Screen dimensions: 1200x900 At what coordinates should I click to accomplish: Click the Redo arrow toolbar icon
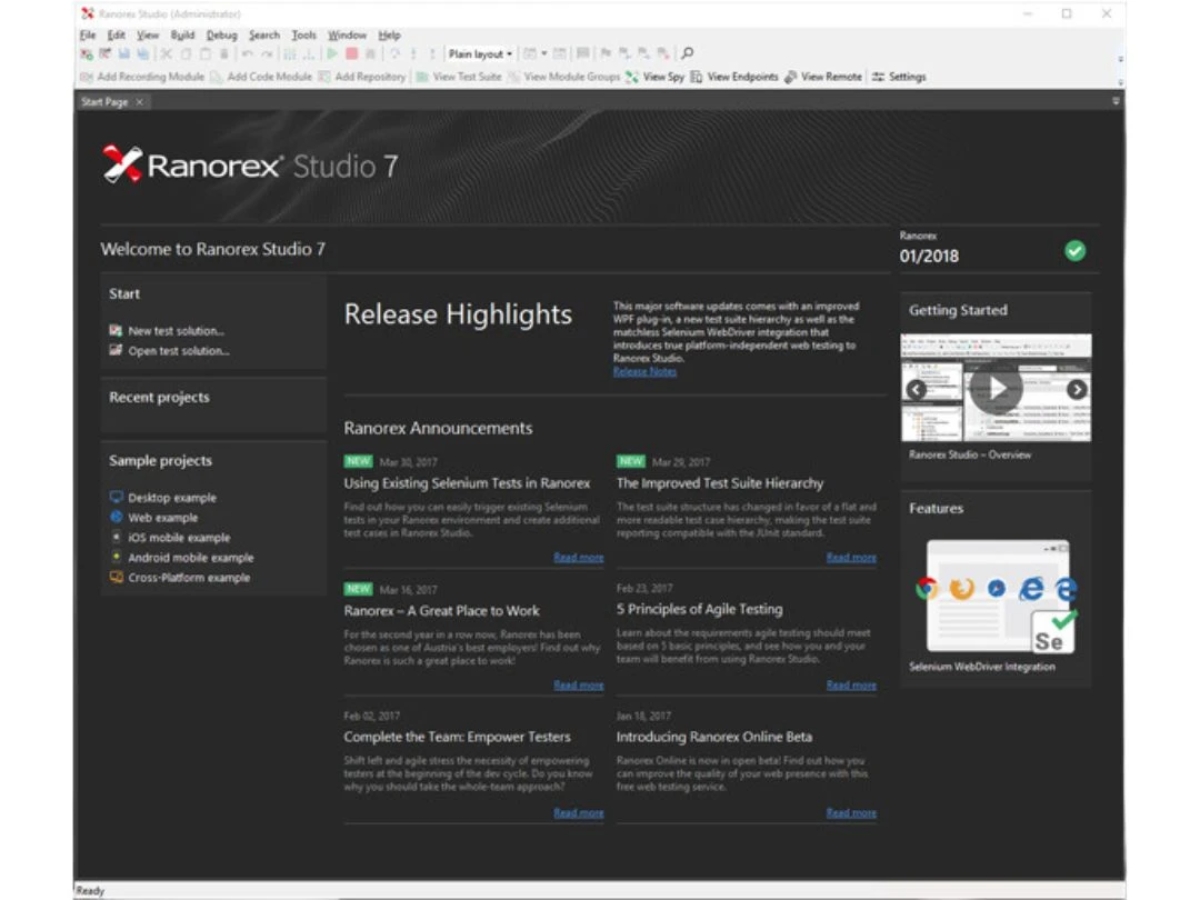point(266,54)
